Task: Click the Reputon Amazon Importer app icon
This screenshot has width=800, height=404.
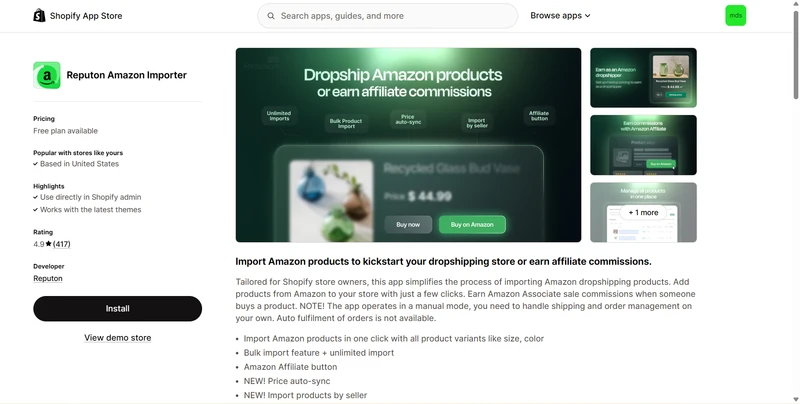Action: [47, 75]
